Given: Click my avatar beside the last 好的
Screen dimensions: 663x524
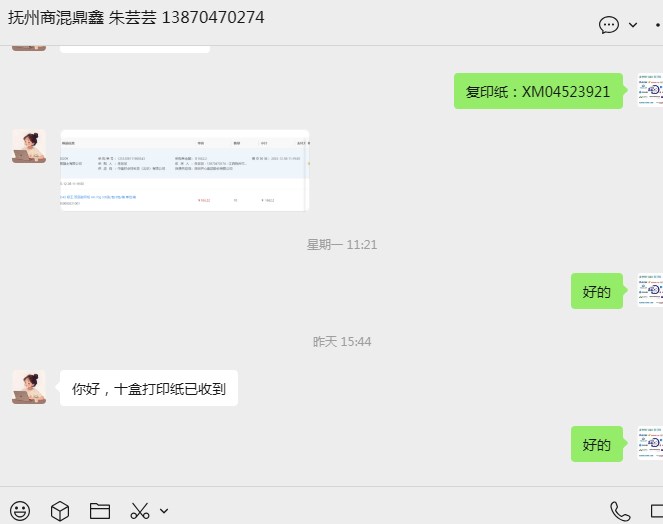Looking at the screenshot, I should pos(650,443).
